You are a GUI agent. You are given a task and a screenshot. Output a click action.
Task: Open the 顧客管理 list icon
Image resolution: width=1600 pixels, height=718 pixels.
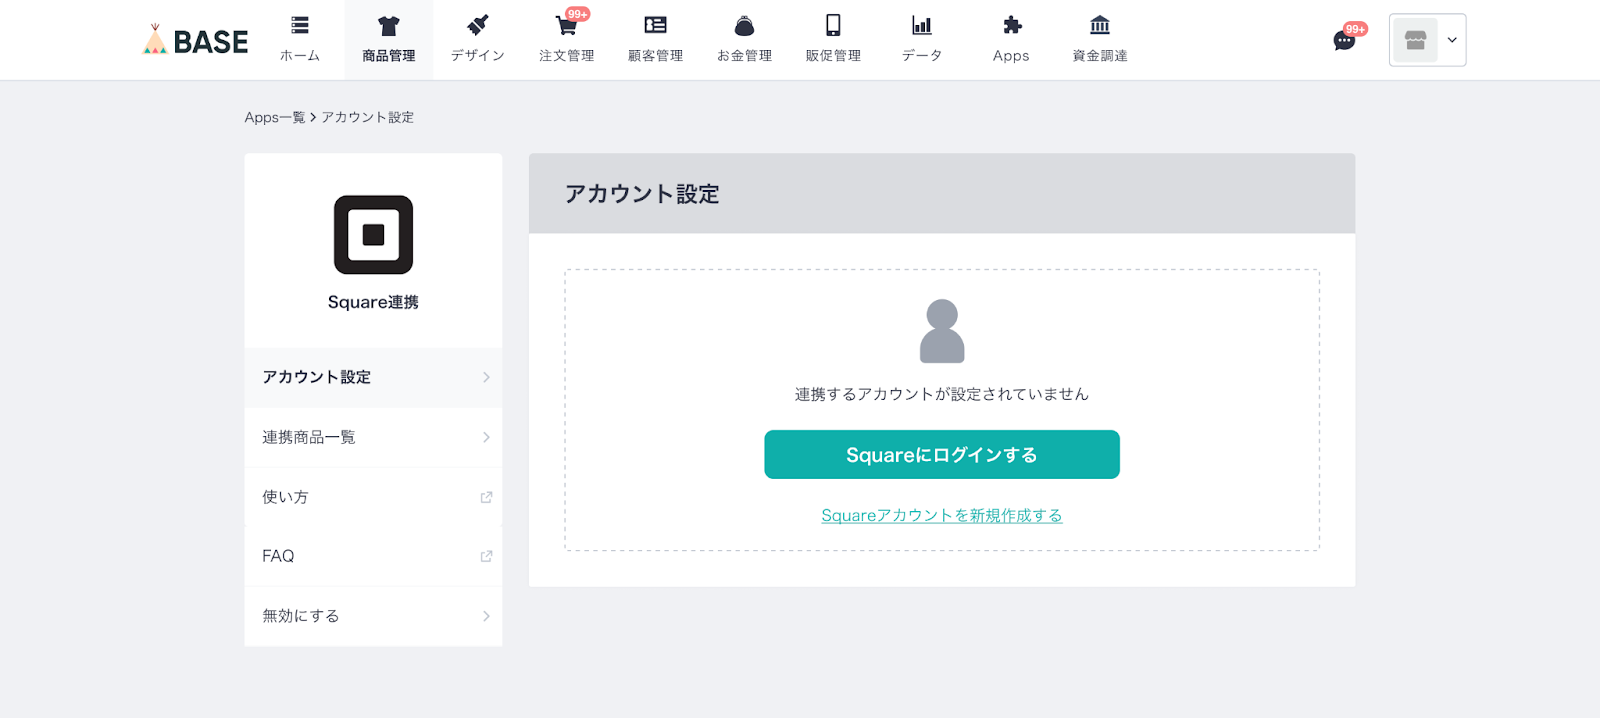655,25
